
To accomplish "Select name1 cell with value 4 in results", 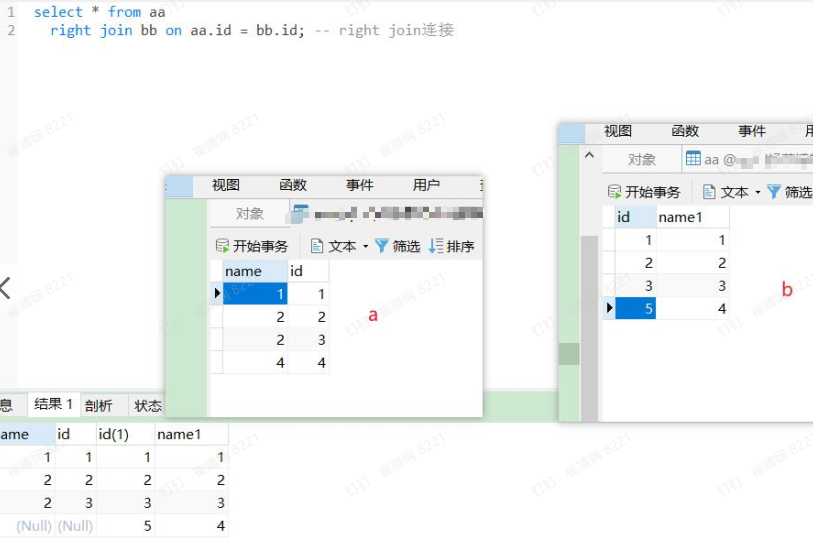I will point(191,526).
